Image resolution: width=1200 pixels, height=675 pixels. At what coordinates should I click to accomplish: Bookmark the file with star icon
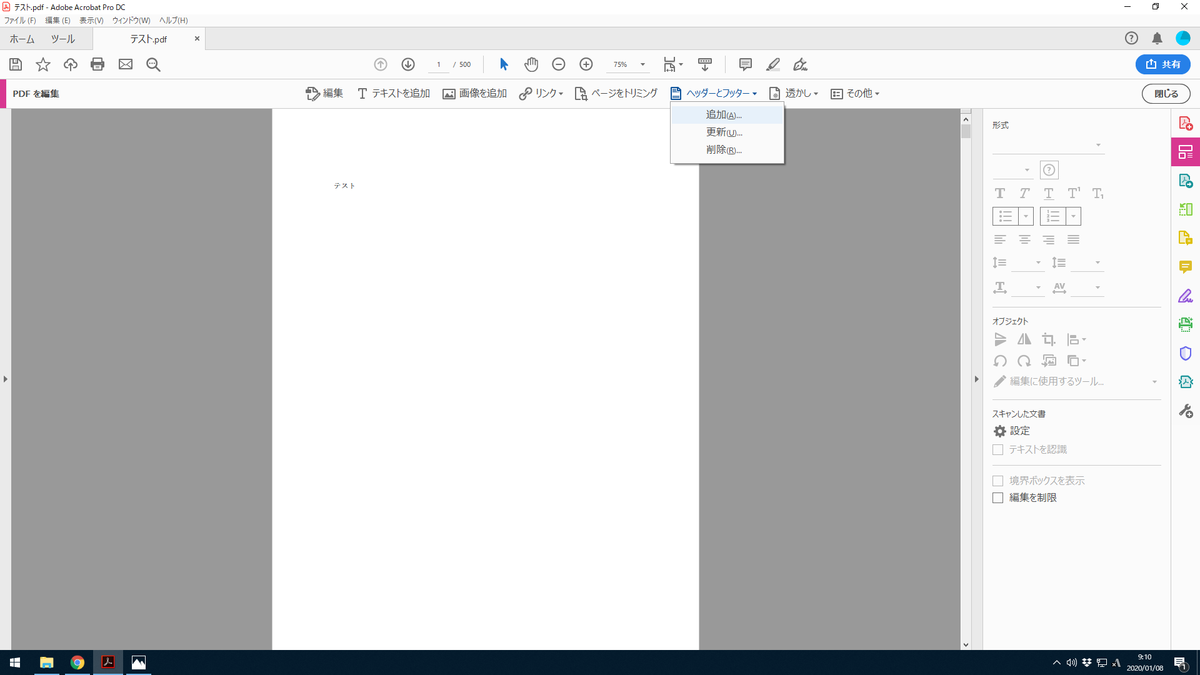tap(43, 64)
